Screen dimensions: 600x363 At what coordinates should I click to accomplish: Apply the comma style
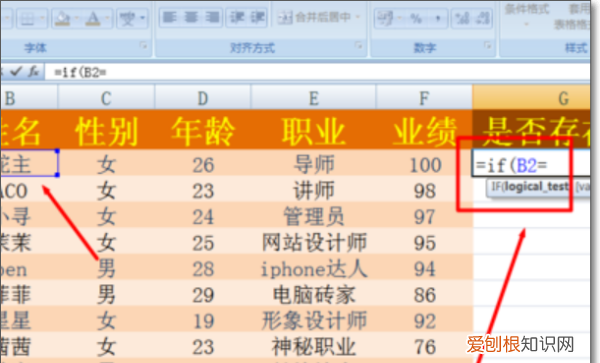[437, 18]
